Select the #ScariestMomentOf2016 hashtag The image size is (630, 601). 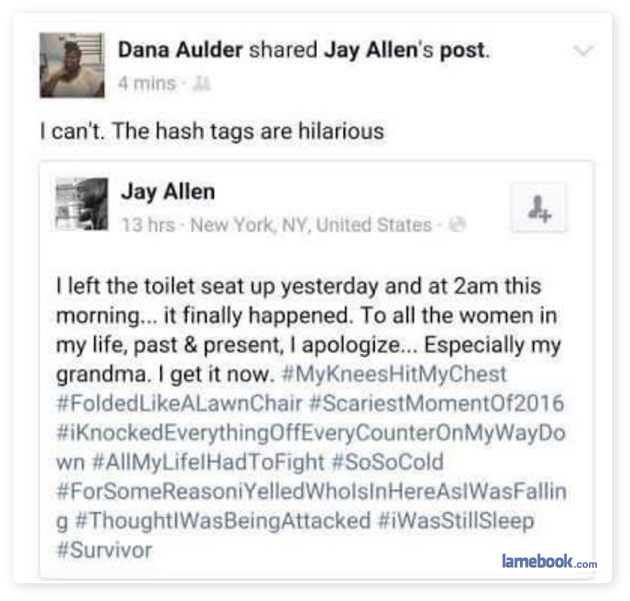click(437, 403)
